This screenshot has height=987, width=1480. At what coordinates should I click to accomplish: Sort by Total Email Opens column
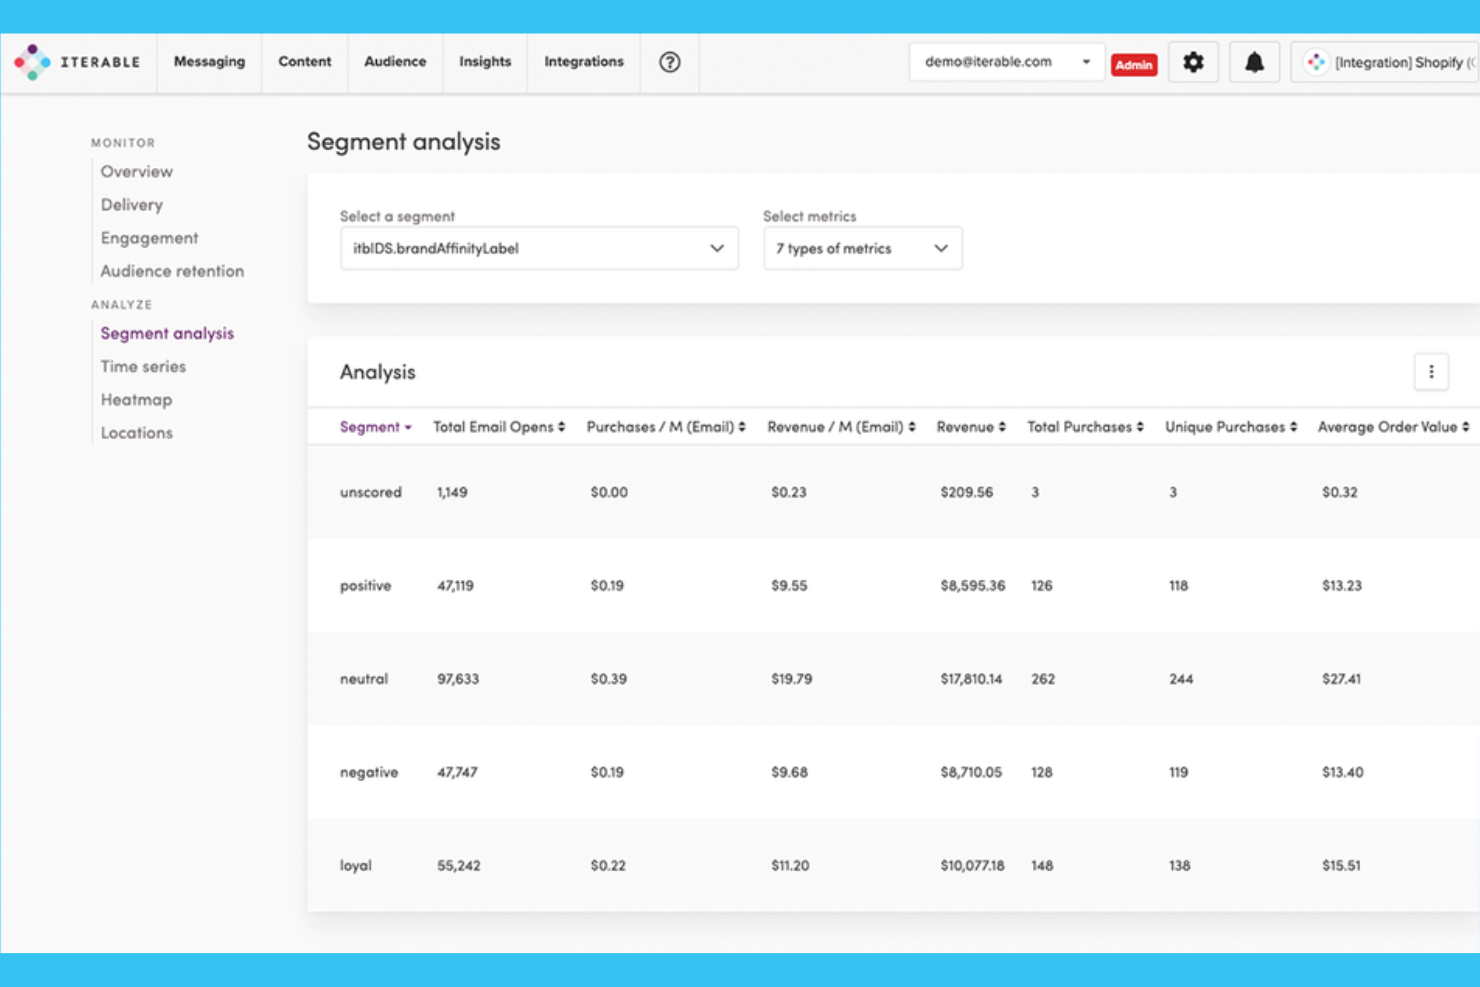point(499,427)
